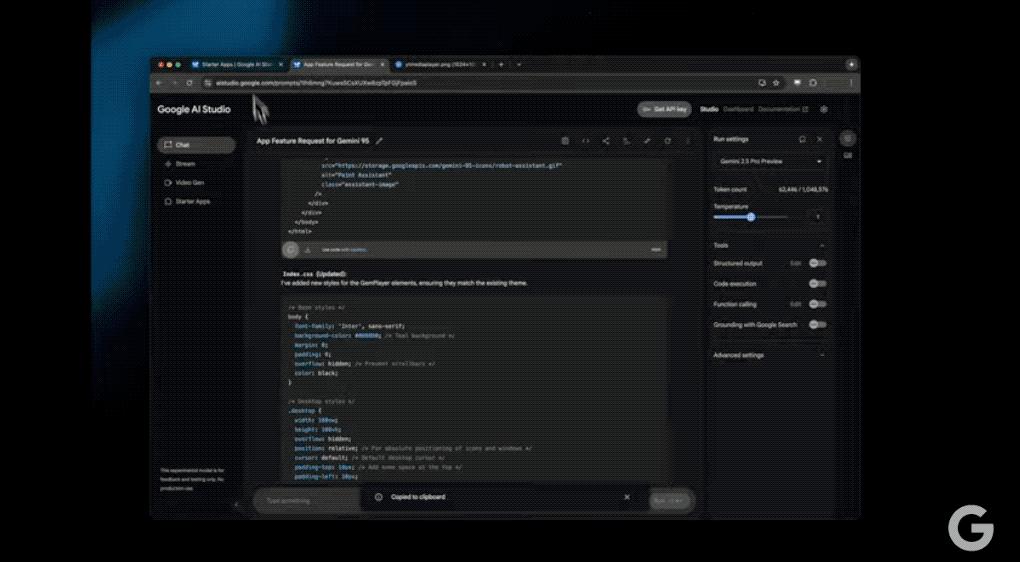
Task: Toggle Structured output switch
Action: 818,263
